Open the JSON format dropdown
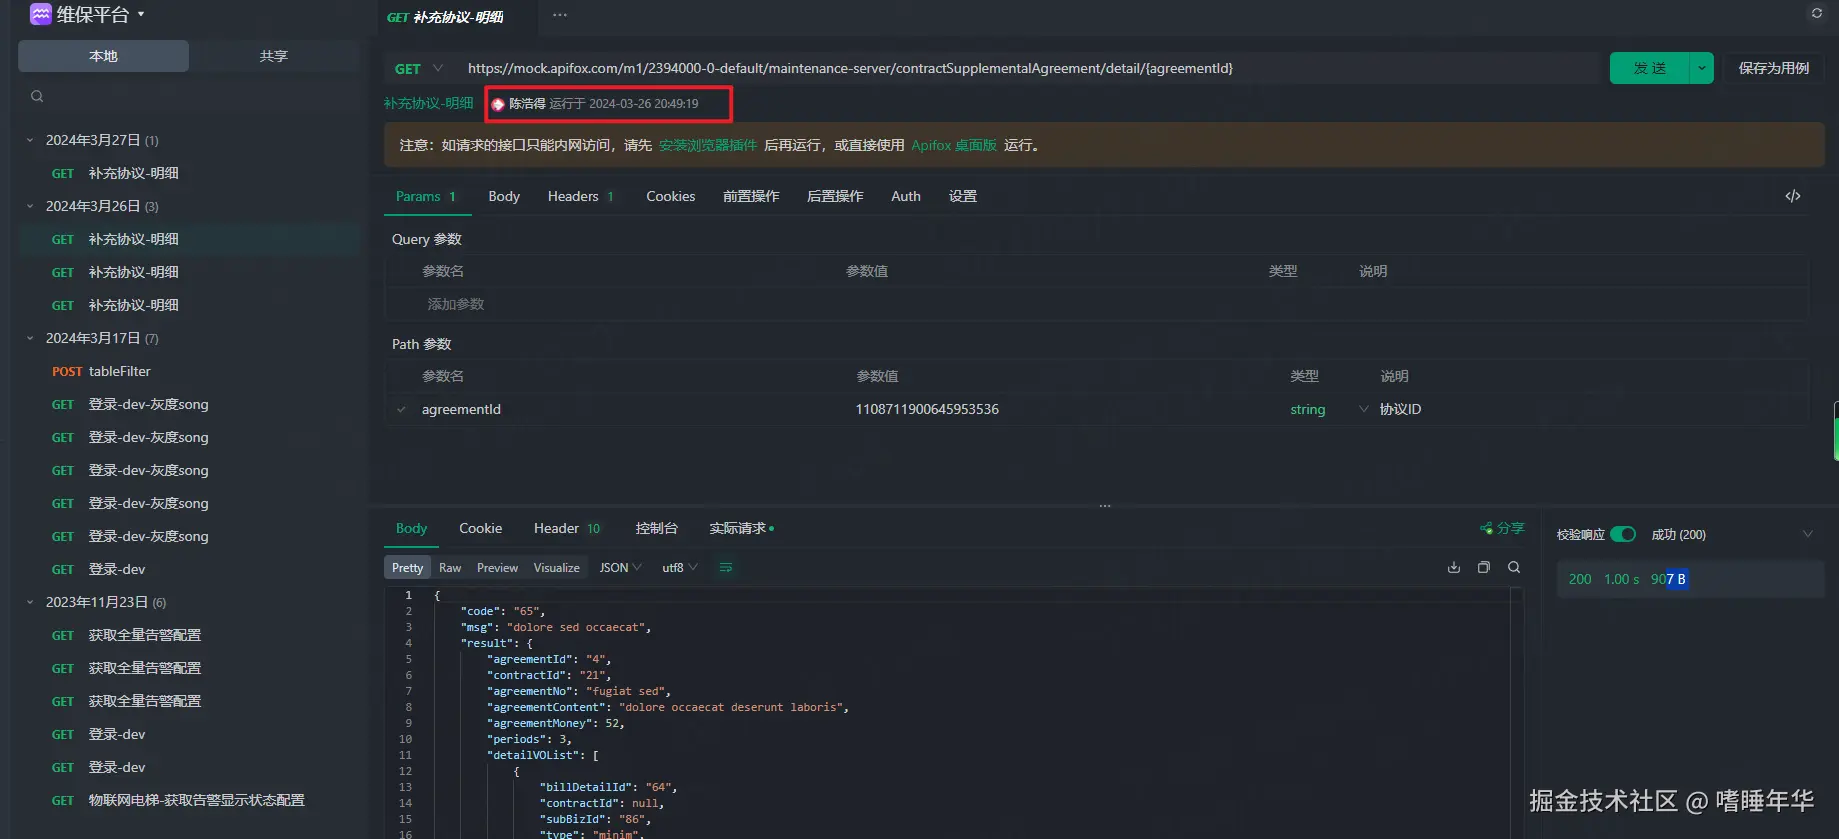This screenshot has height=839, width=1839. pyautogui.click(x=620, y=567)
